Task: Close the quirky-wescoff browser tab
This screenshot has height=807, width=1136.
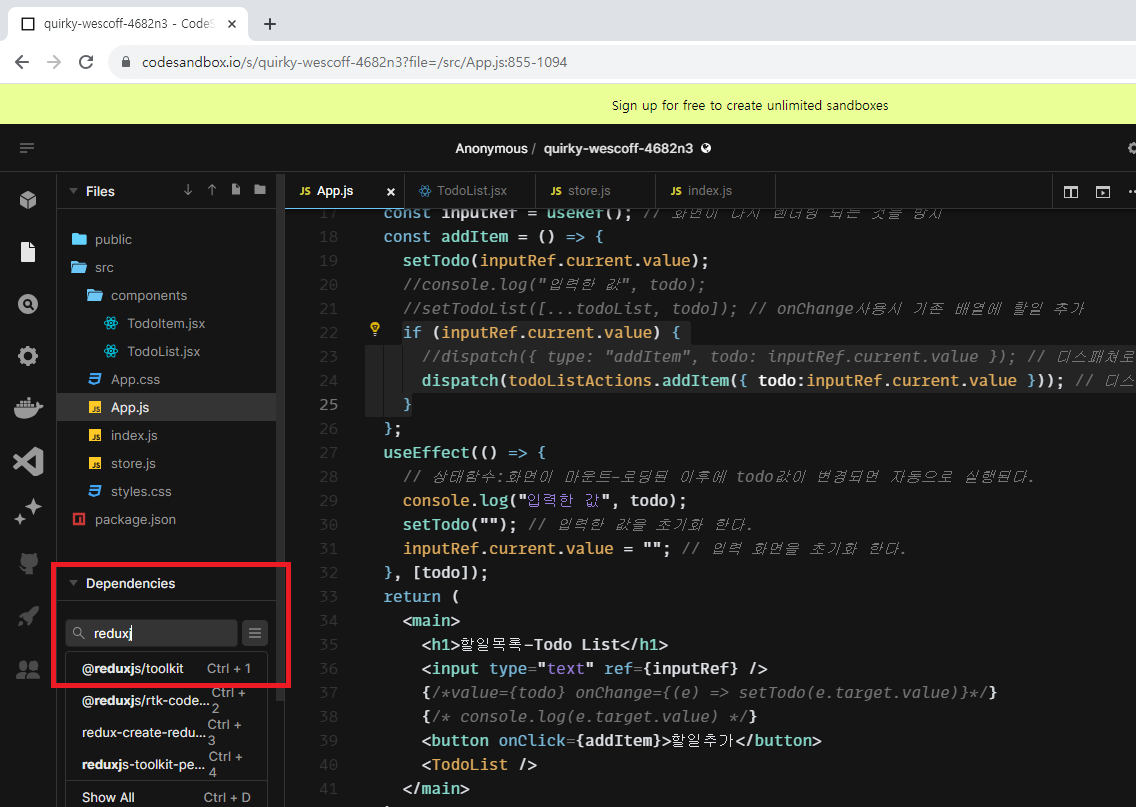Action: click(232, 24)
